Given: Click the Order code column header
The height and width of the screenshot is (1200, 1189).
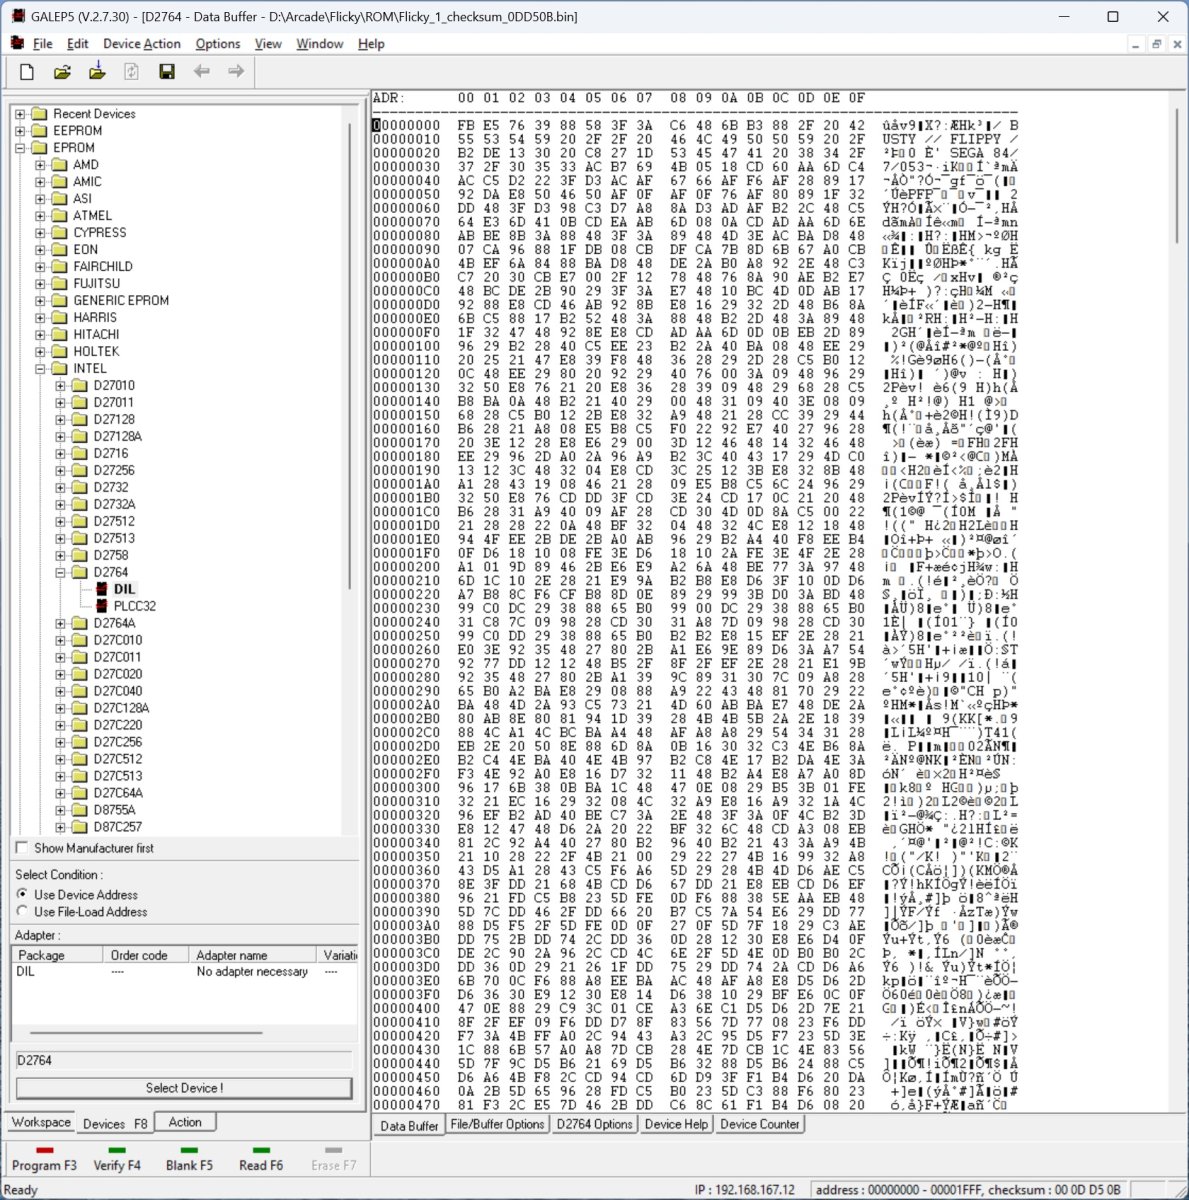Looking at the screenshot, I should pyautogui.click(x=147, y=955).
